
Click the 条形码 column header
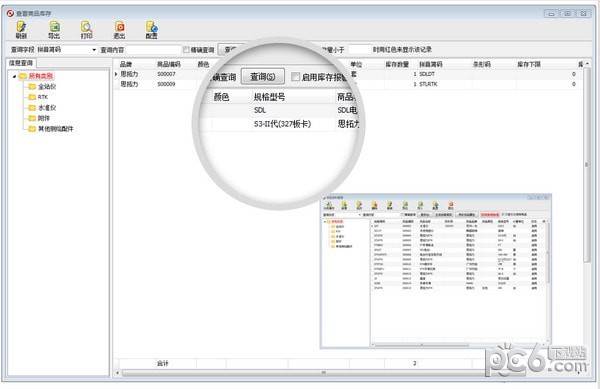click(482, 64)
